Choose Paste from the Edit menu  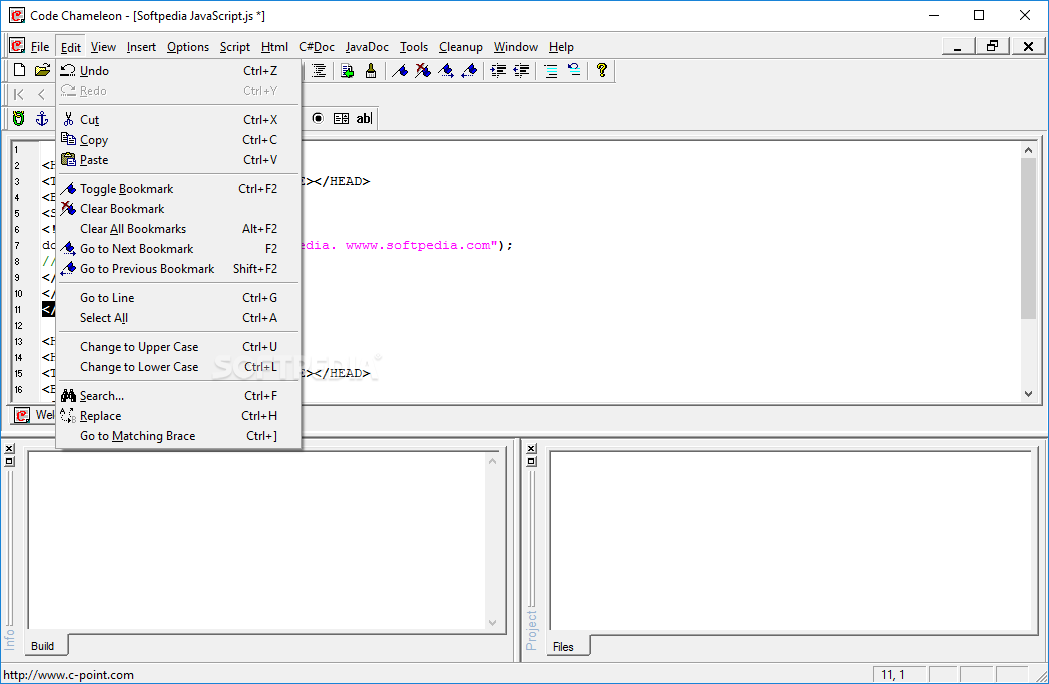pos(178,160)
